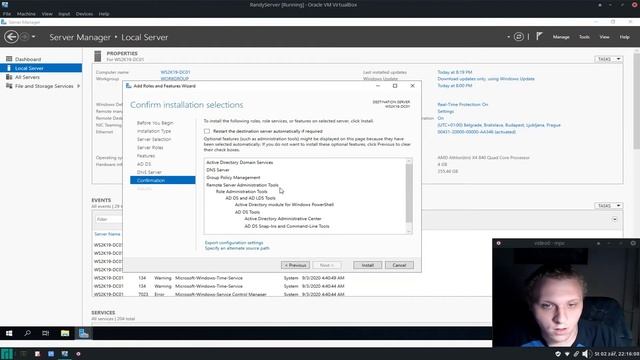Click the Install button
Image resolution: width=640 pixels, height=360 pixels.
click(367, 265)
